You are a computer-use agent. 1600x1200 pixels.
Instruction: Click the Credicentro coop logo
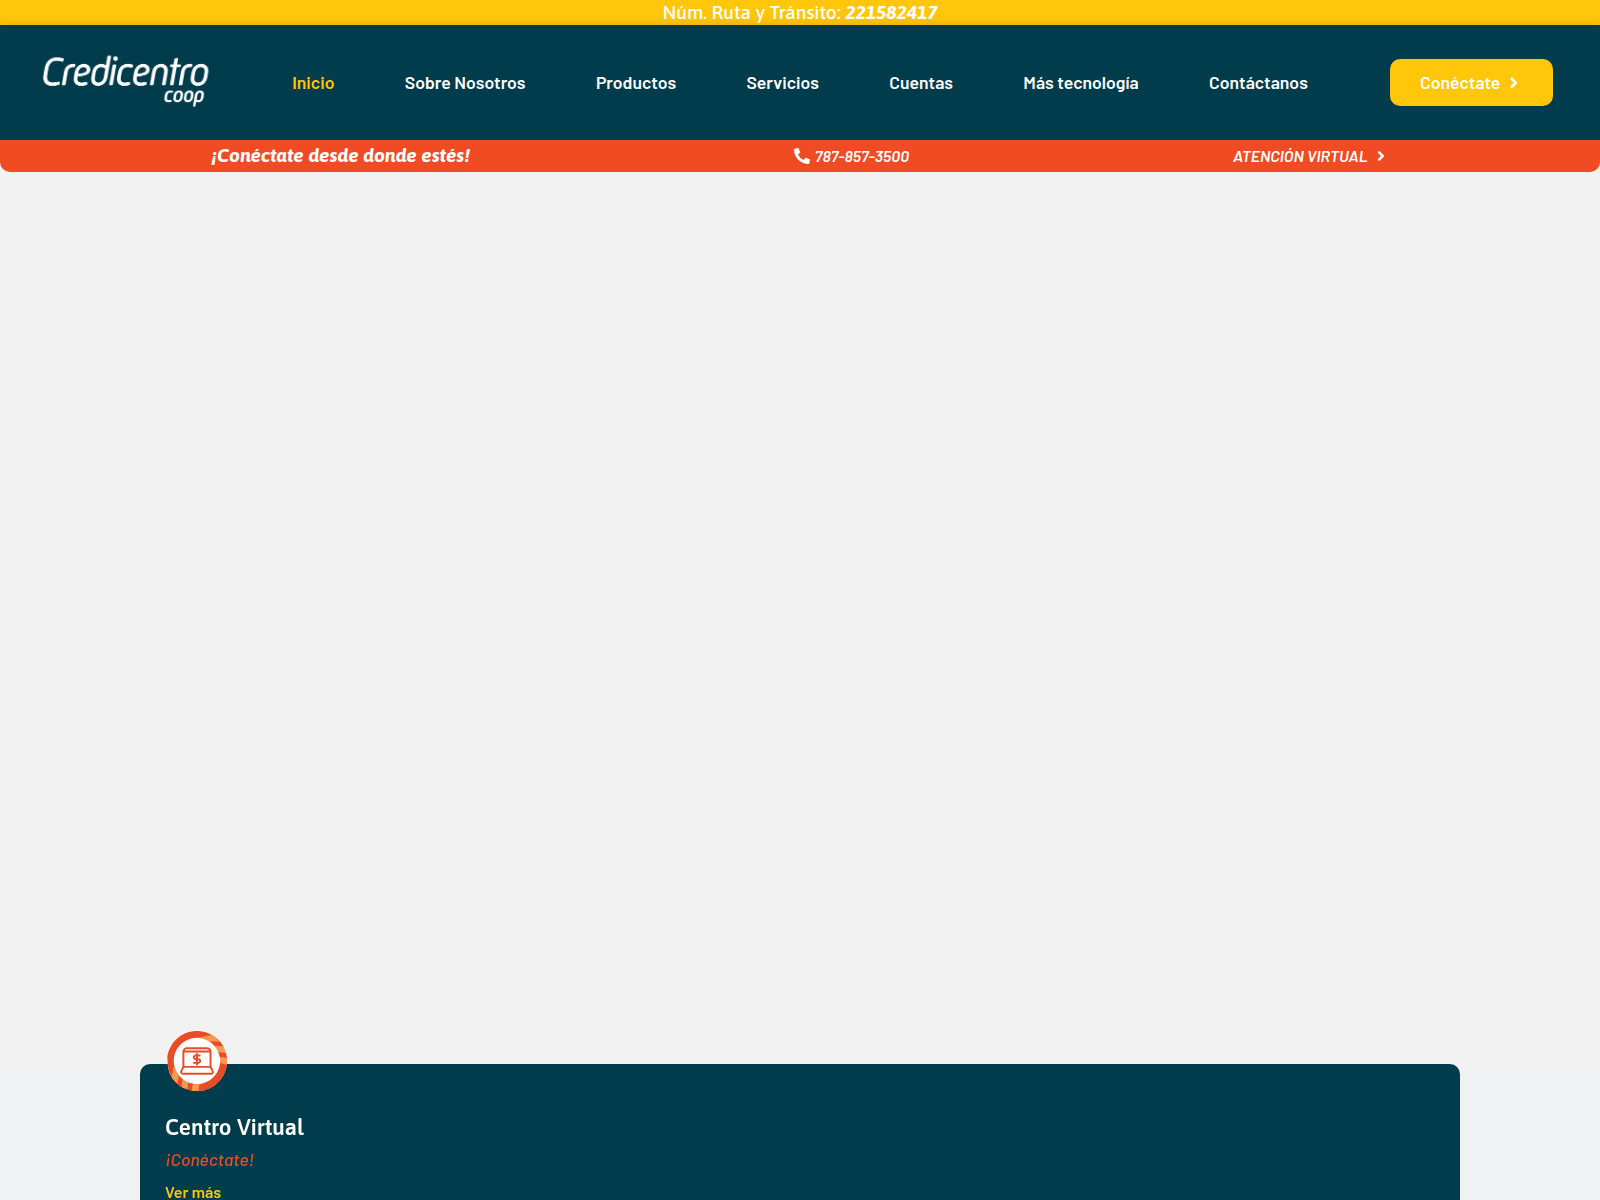(126, 81)
